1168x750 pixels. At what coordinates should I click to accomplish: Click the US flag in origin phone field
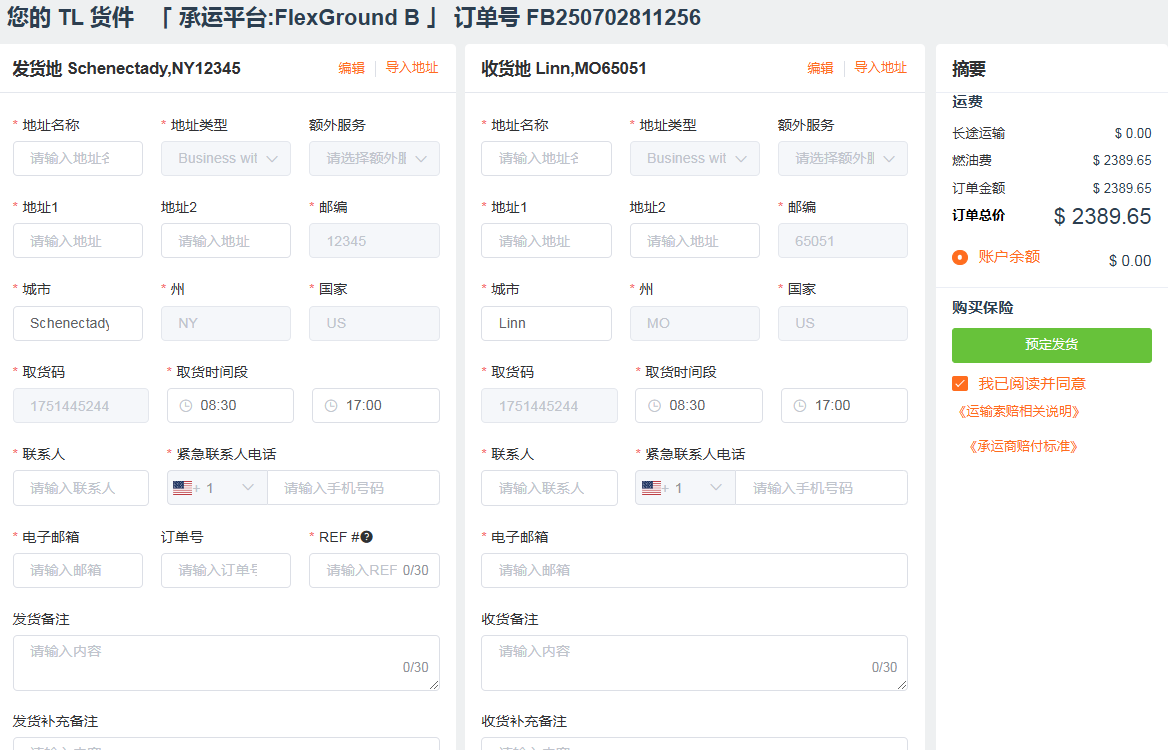coord(182,488)
